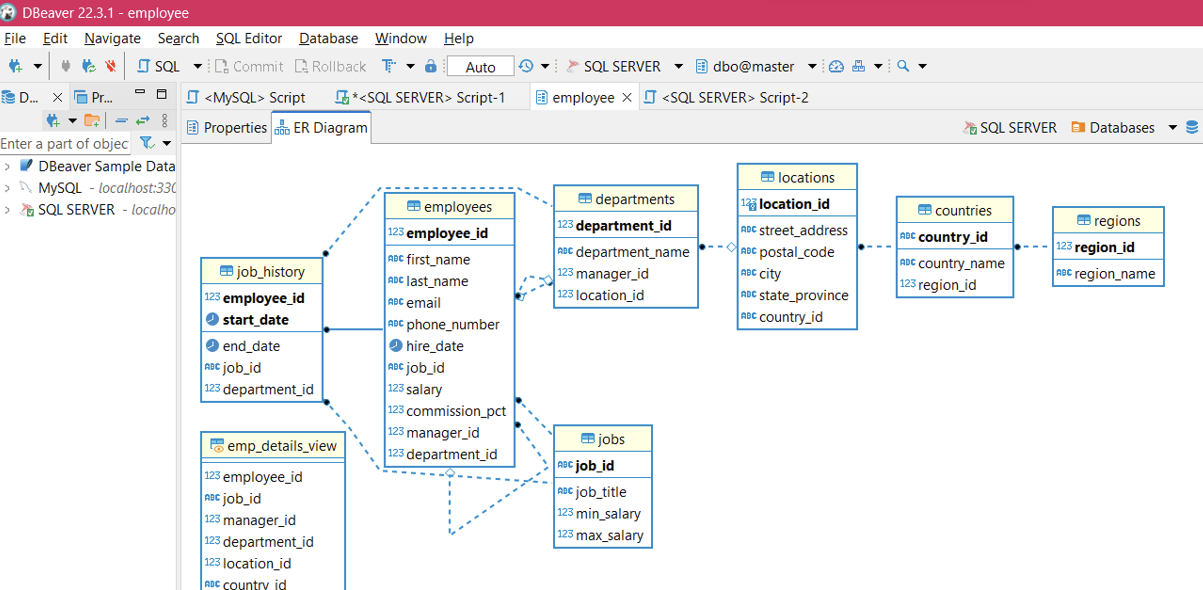
Task: Switch to the Properties sub-tab
Action: (x=227, y=127)
